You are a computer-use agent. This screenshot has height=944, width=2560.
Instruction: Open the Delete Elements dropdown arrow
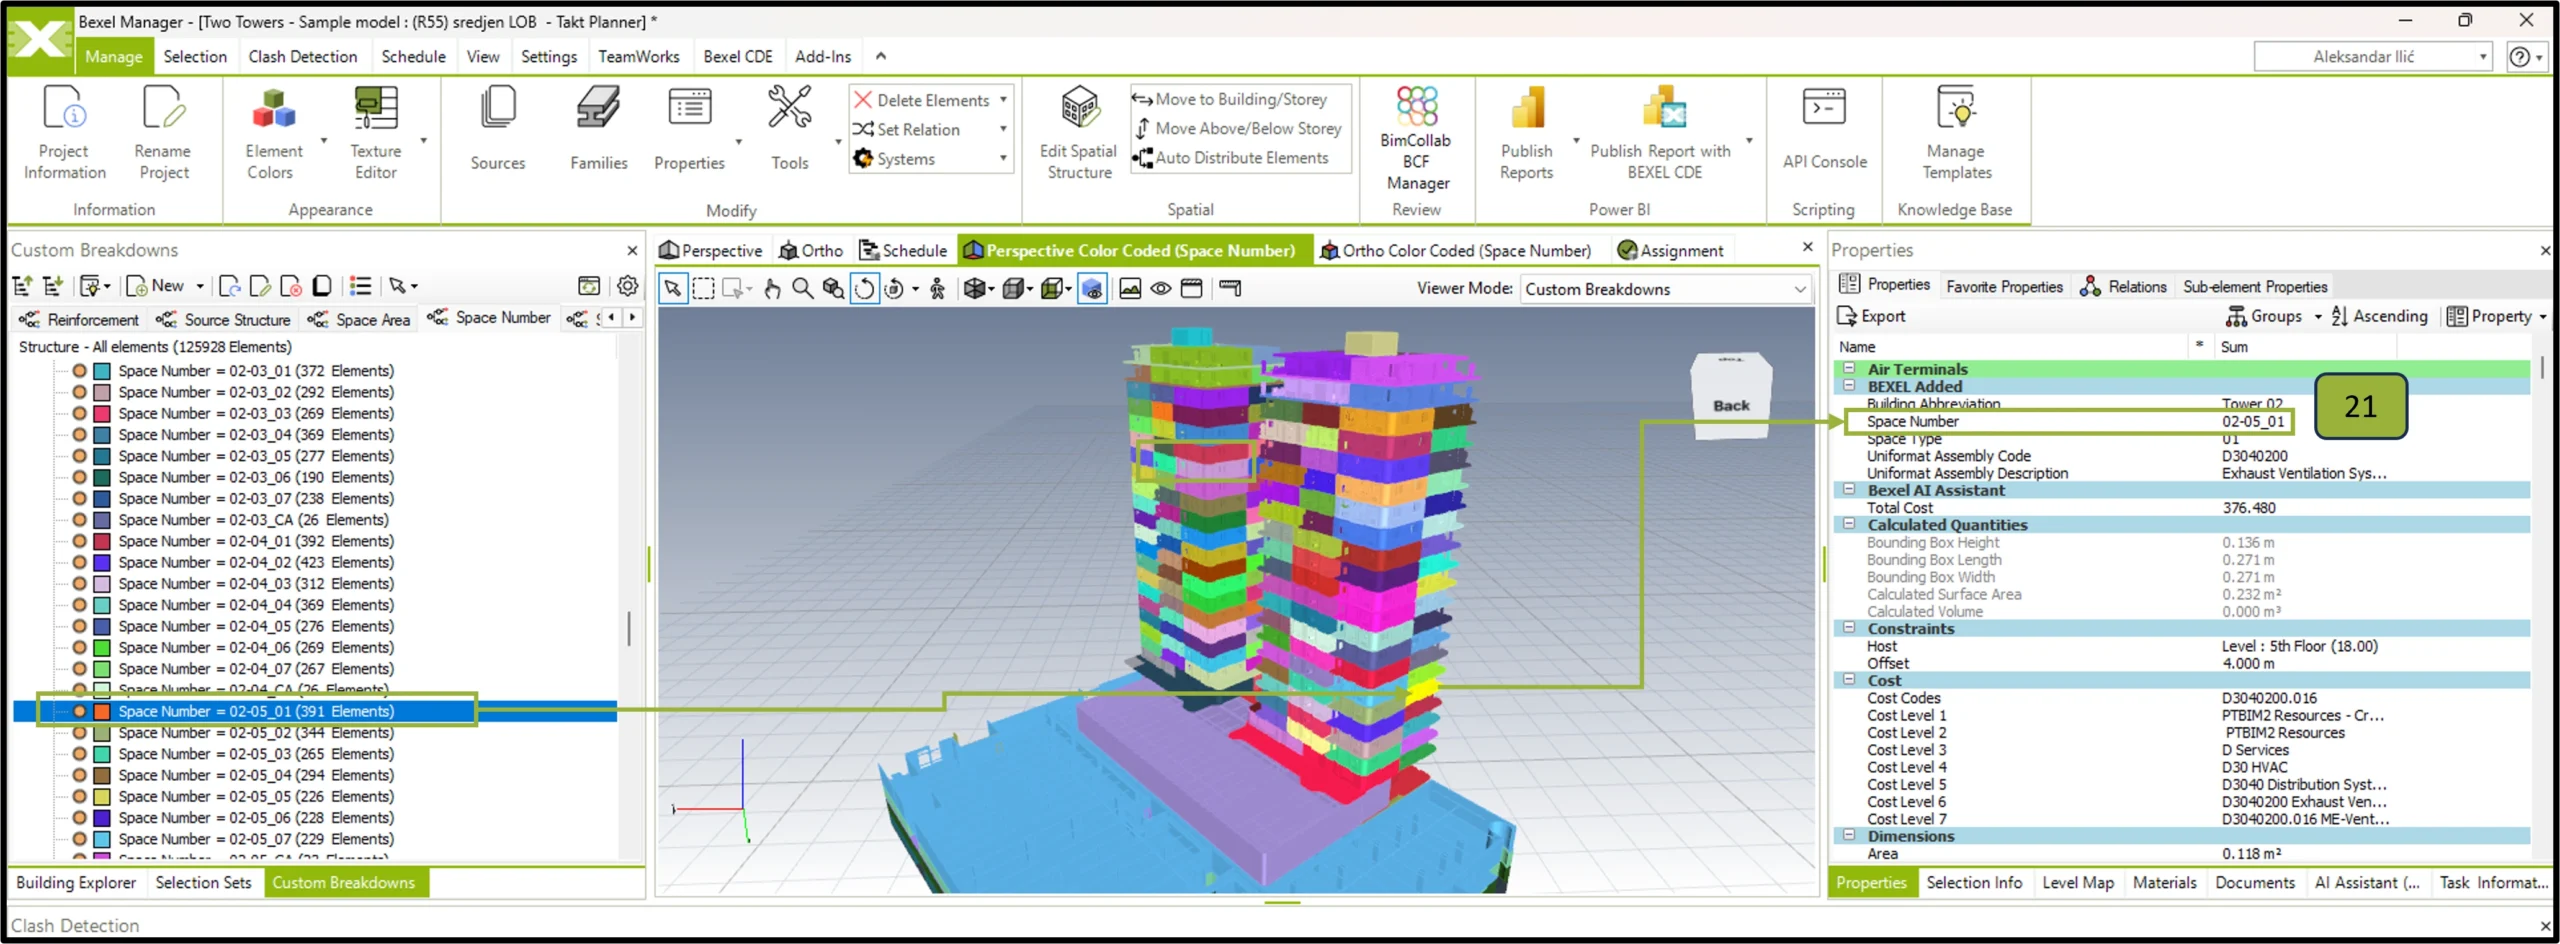click(1003, 100)
